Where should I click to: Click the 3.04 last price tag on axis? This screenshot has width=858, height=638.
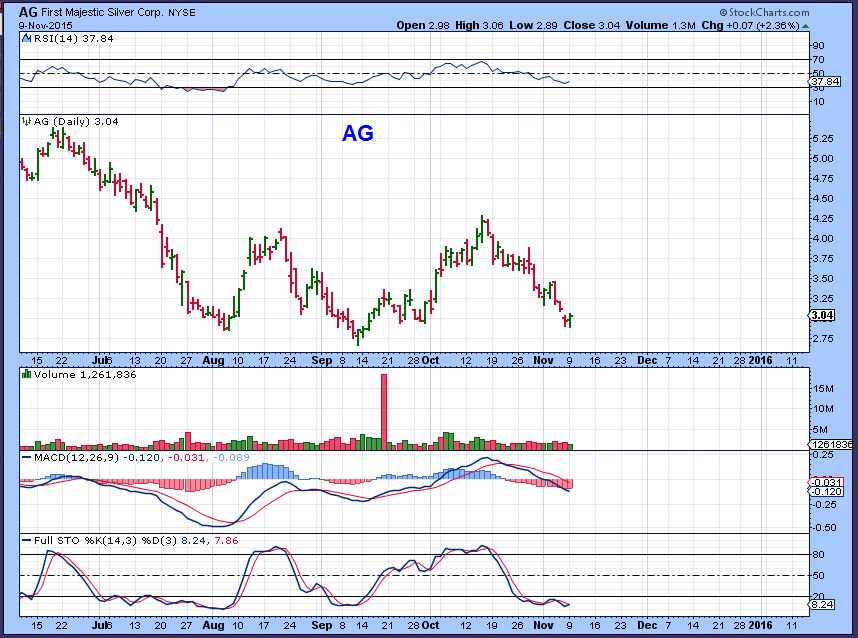point(822,315)
